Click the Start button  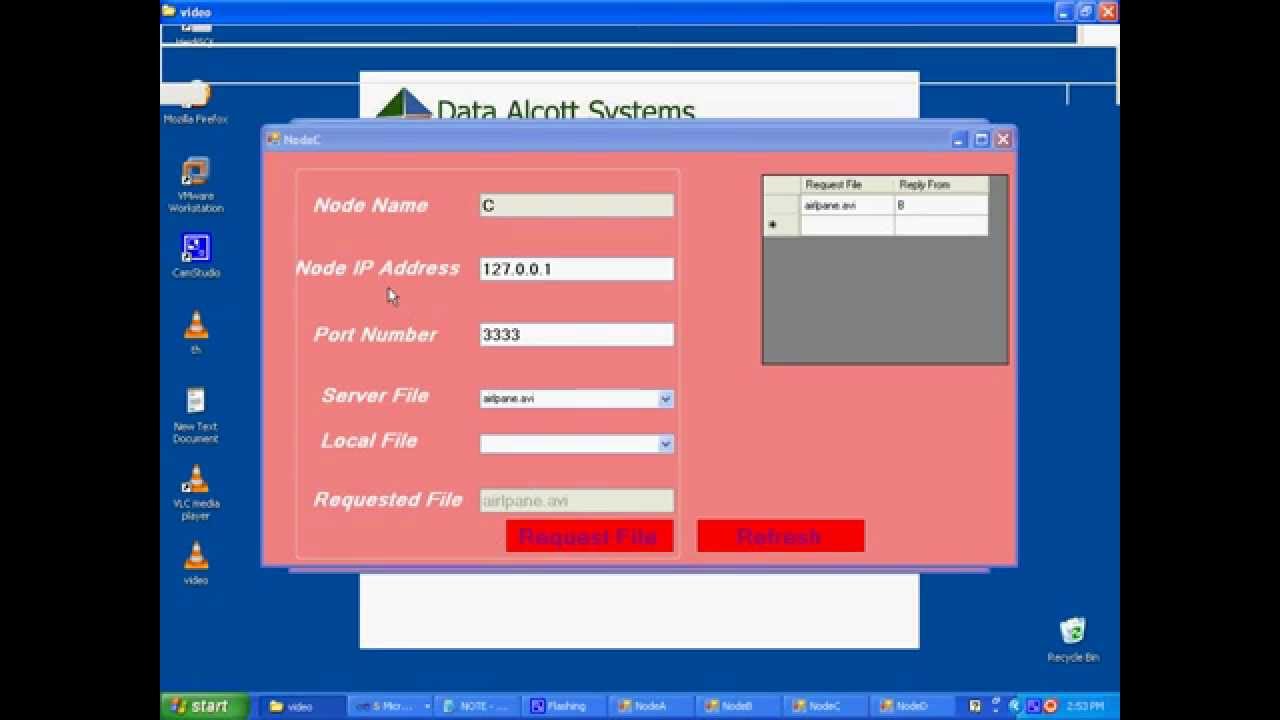tap(204, 706)
